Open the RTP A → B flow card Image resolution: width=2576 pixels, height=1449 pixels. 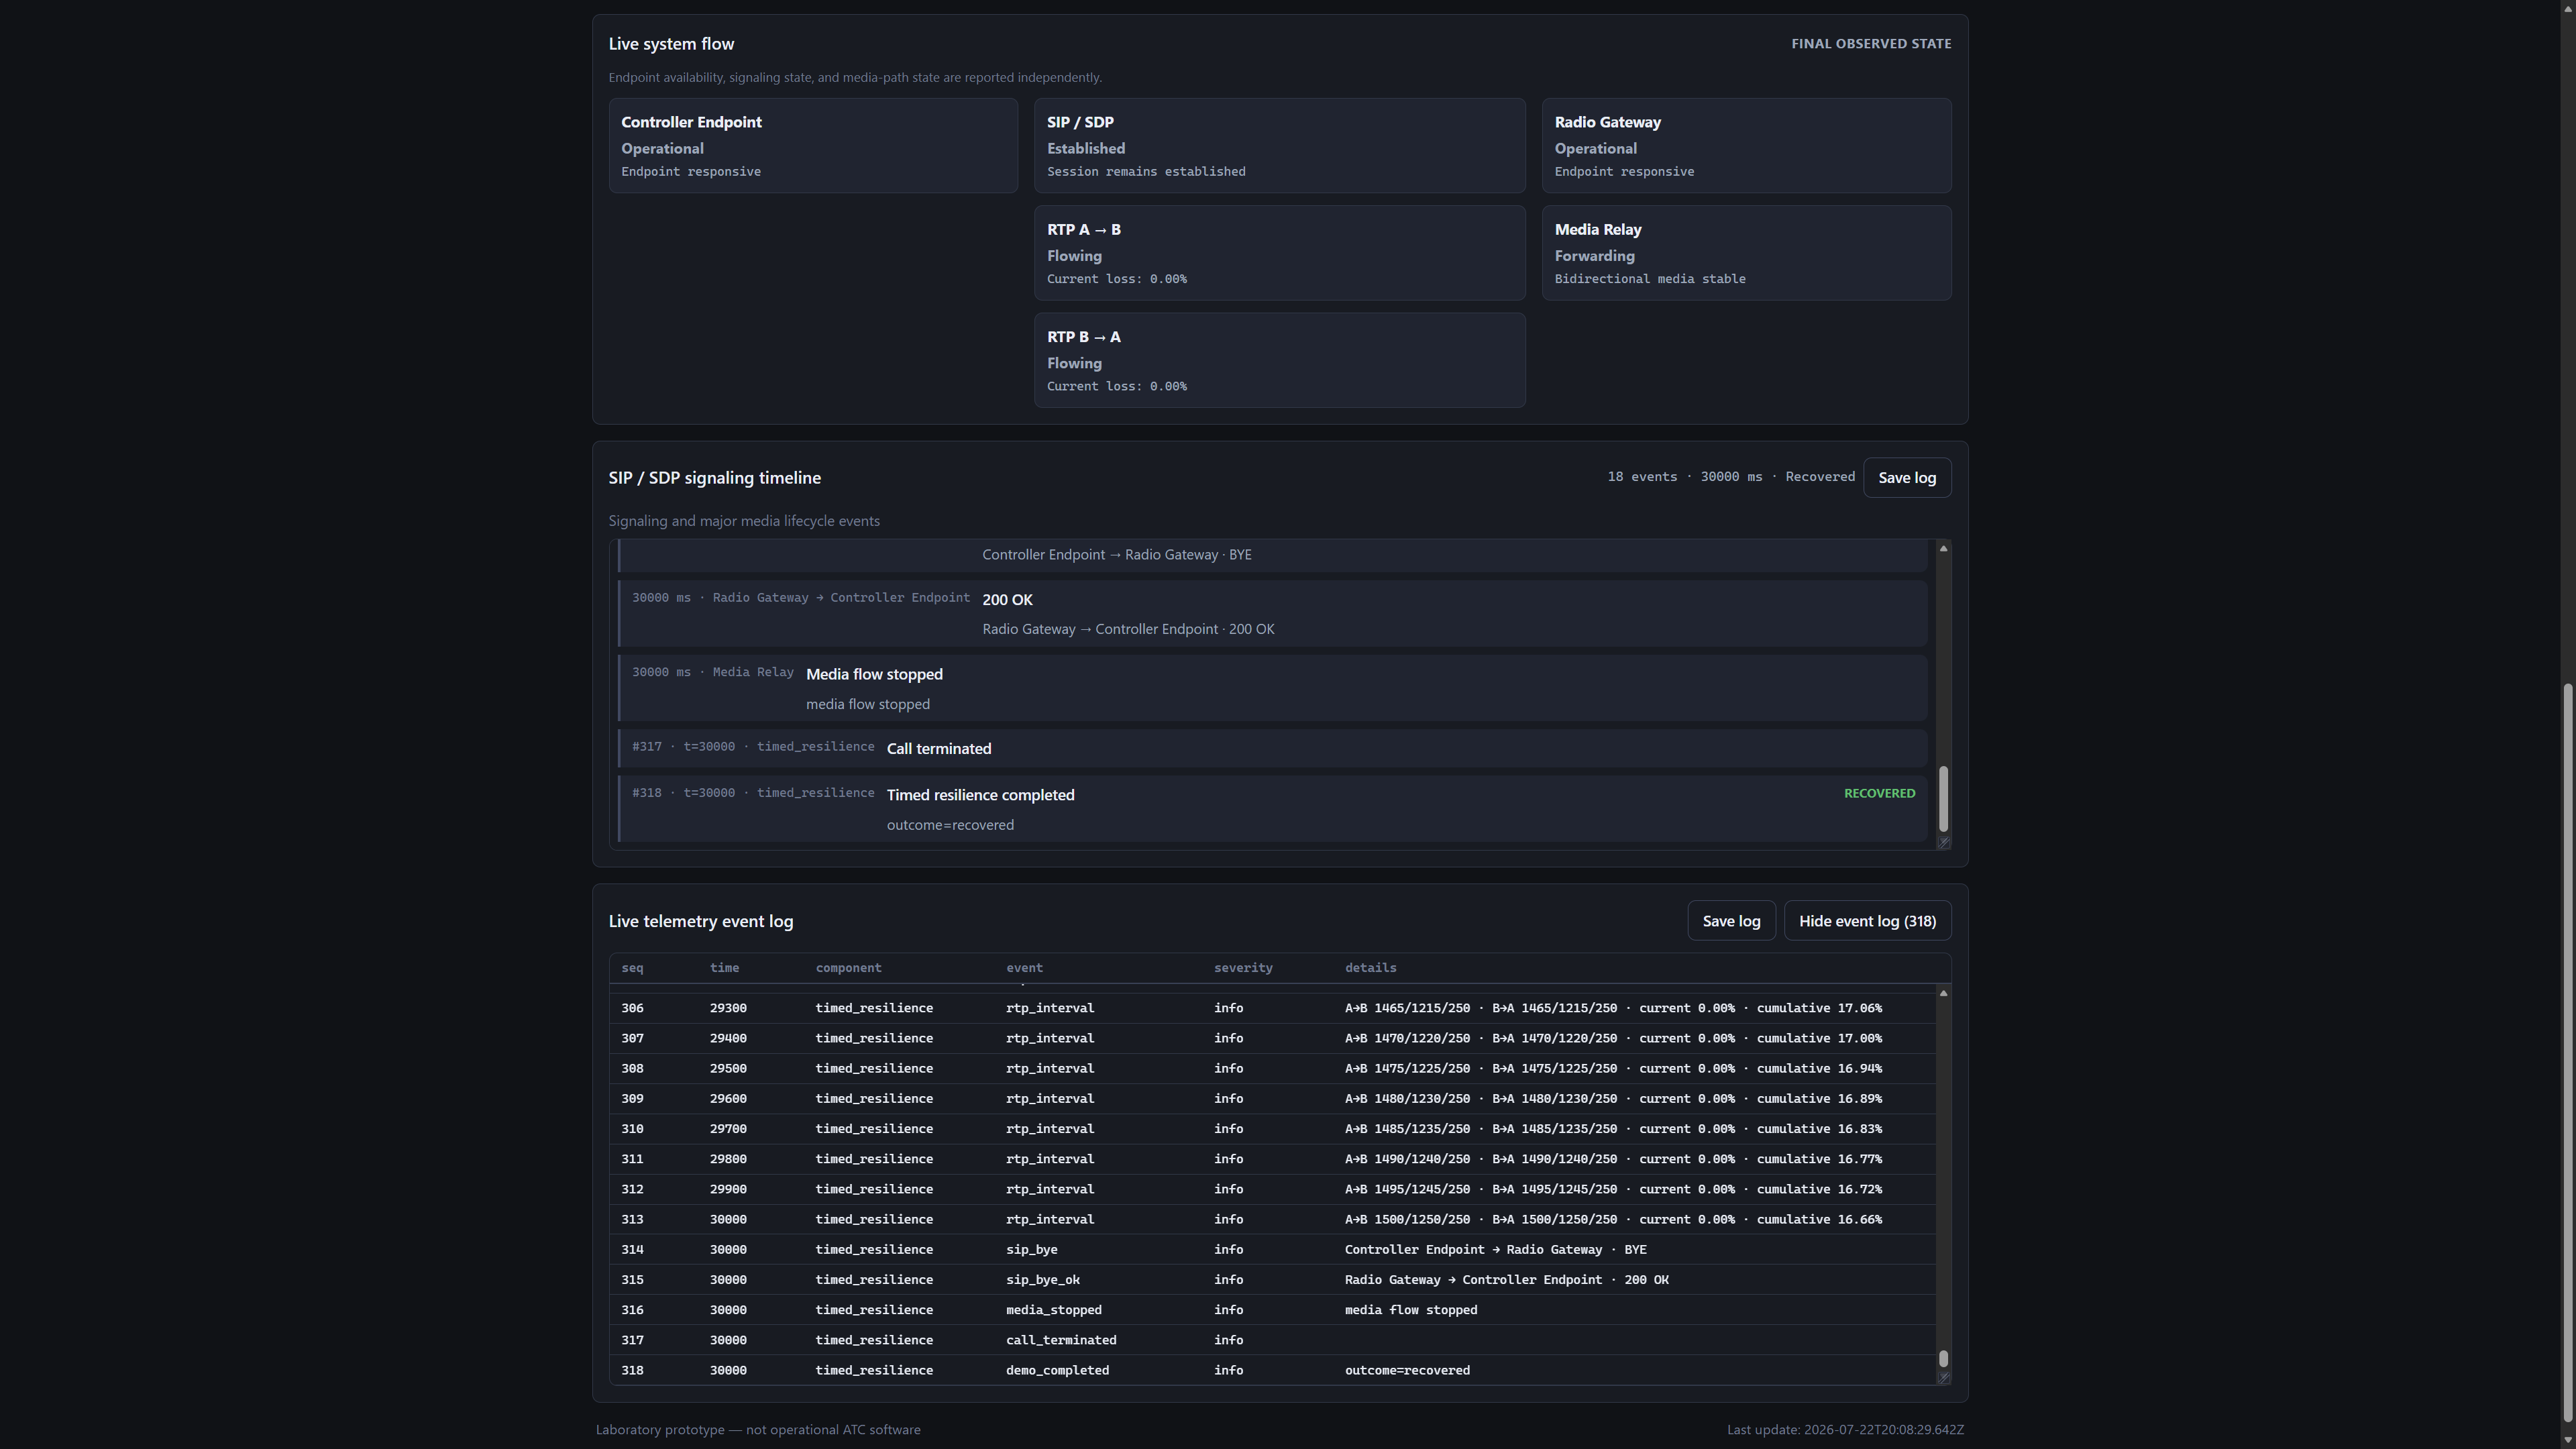click(1279, 253)
